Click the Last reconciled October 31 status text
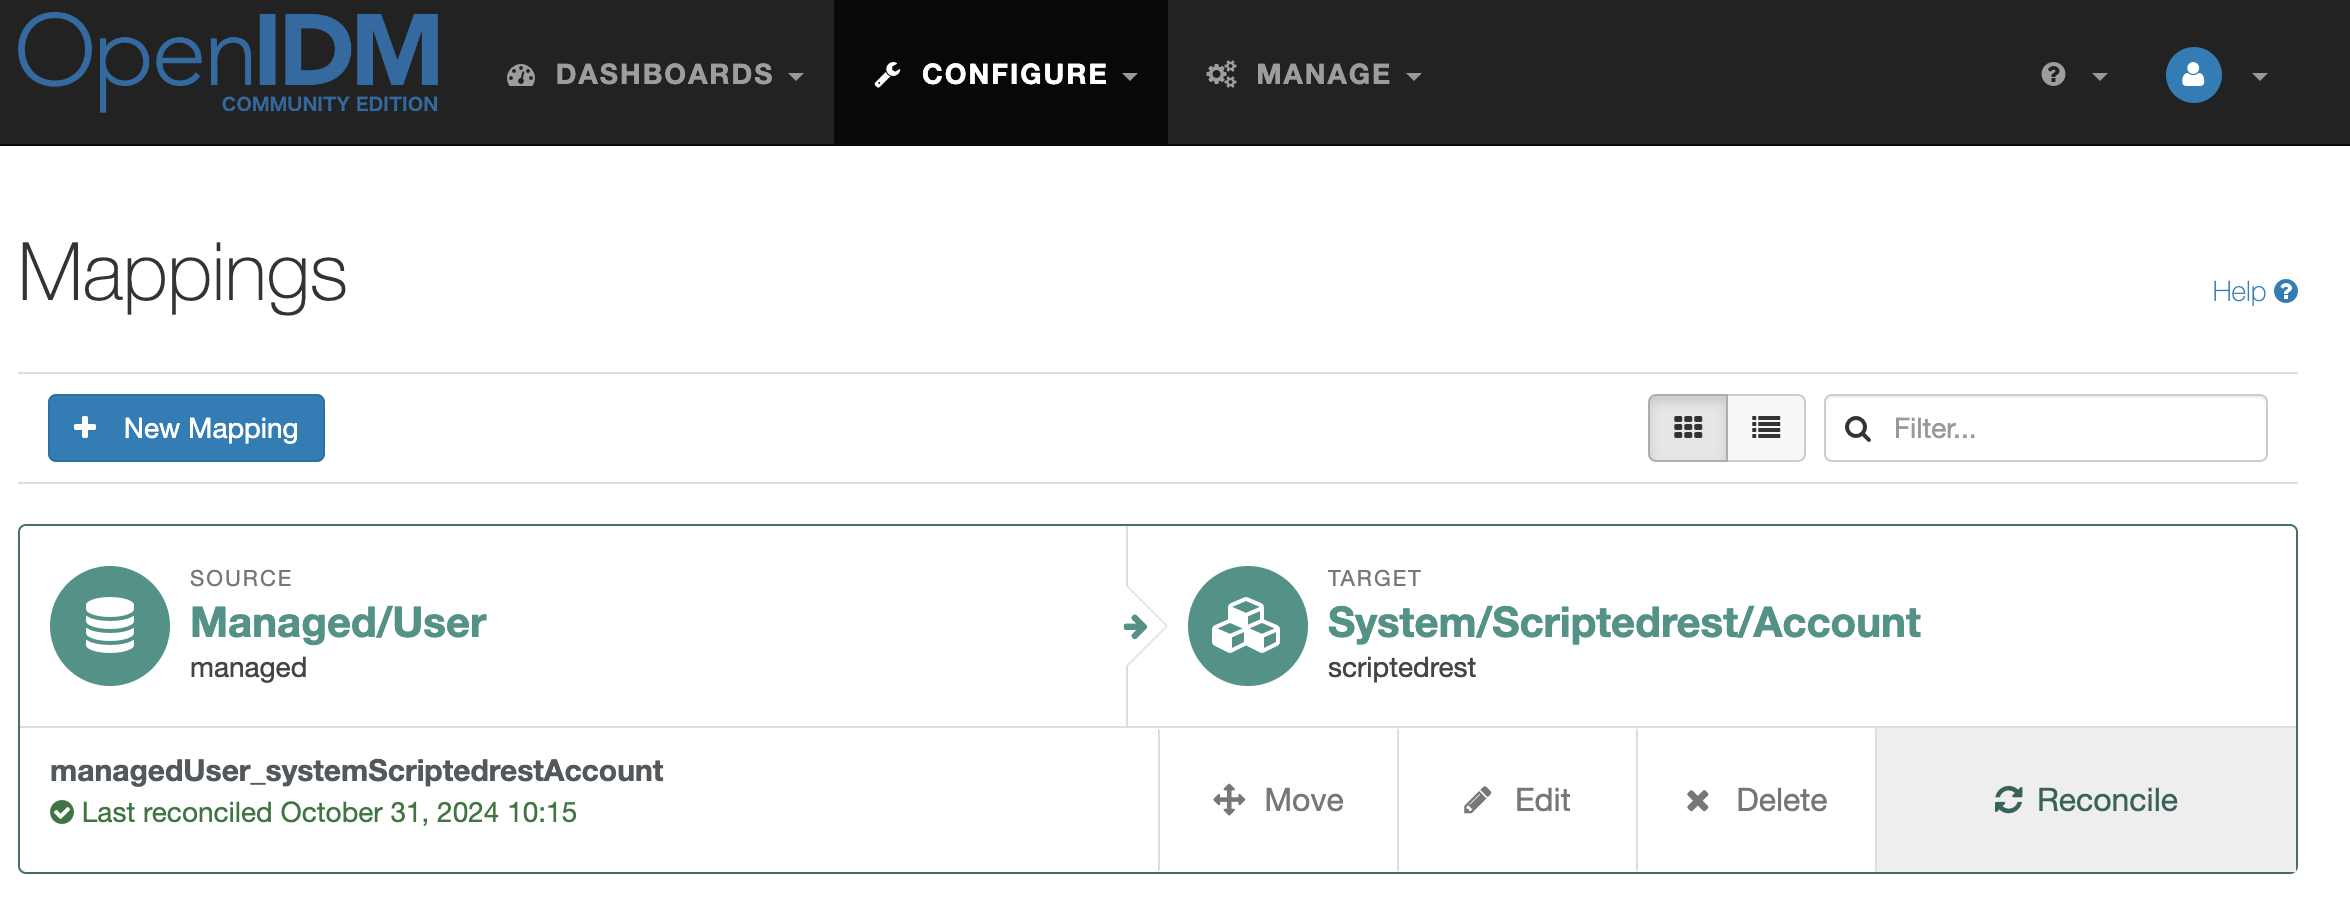 pos(329,812)
